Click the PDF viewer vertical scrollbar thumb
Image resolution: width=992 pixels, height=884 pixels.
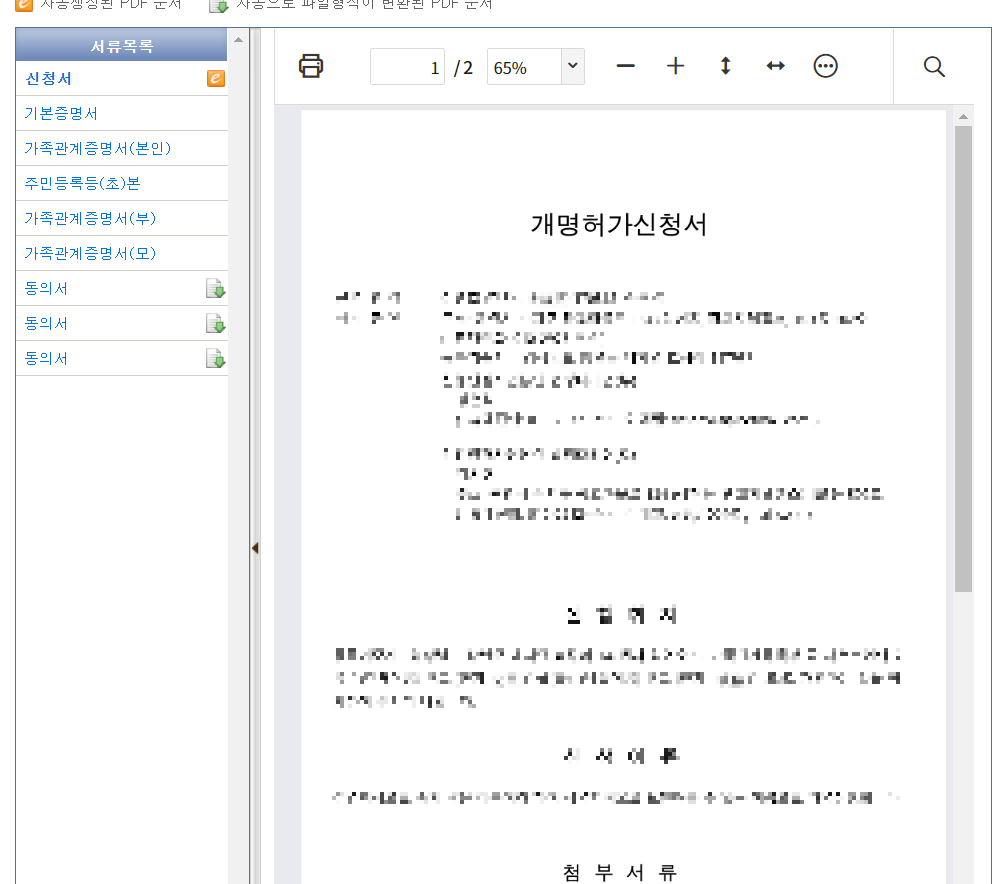click(963, 359)
